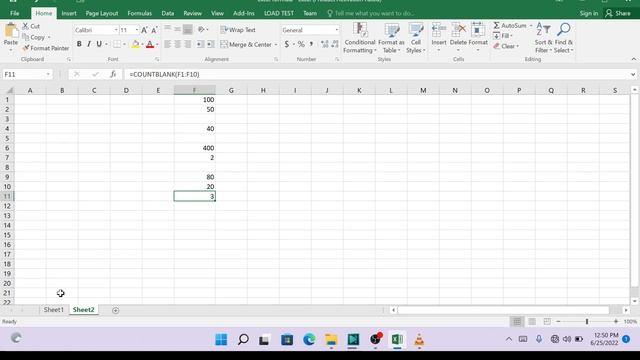Click the formula bar showing COUNTBLANK

tap(376, 74)
